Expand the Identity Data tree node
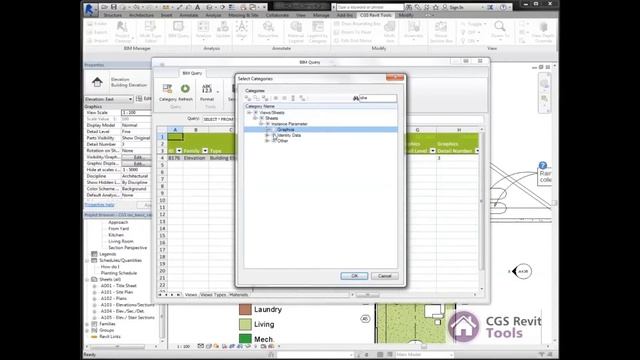The height and width of the screenshot is (360, 640). 267,135
